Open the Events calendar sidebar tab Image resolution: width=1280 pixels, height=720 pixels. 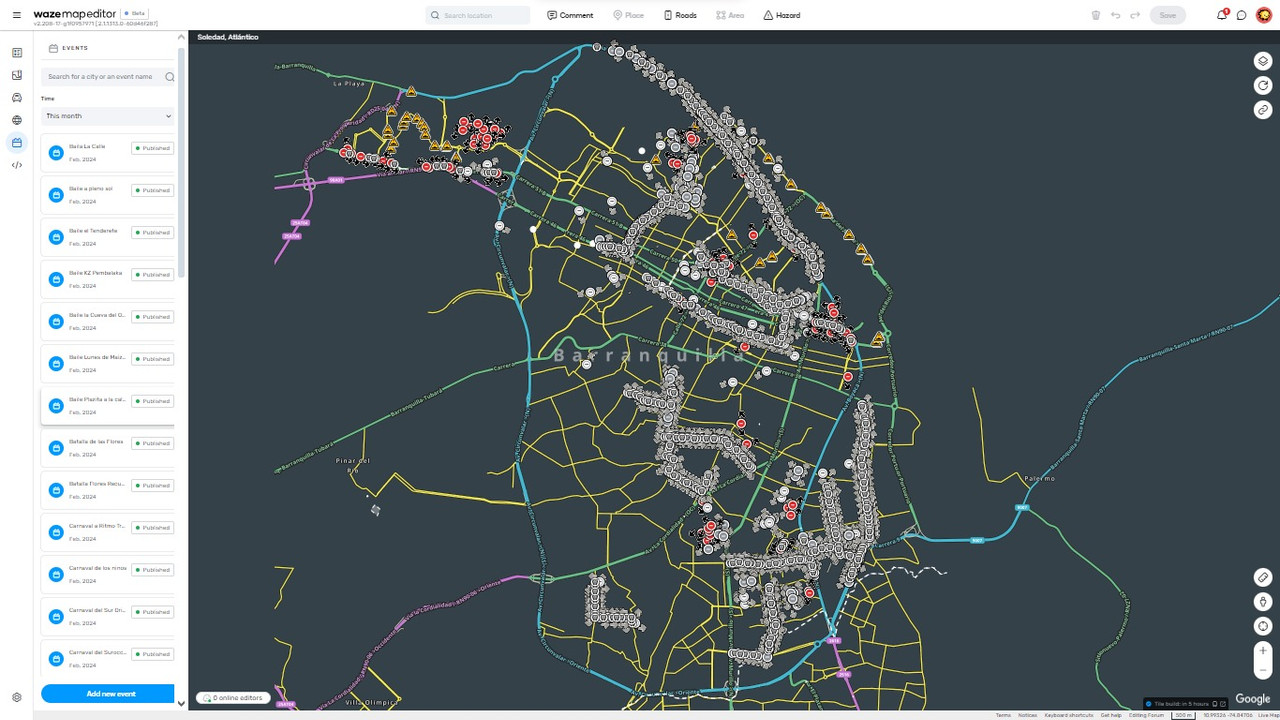17,142
